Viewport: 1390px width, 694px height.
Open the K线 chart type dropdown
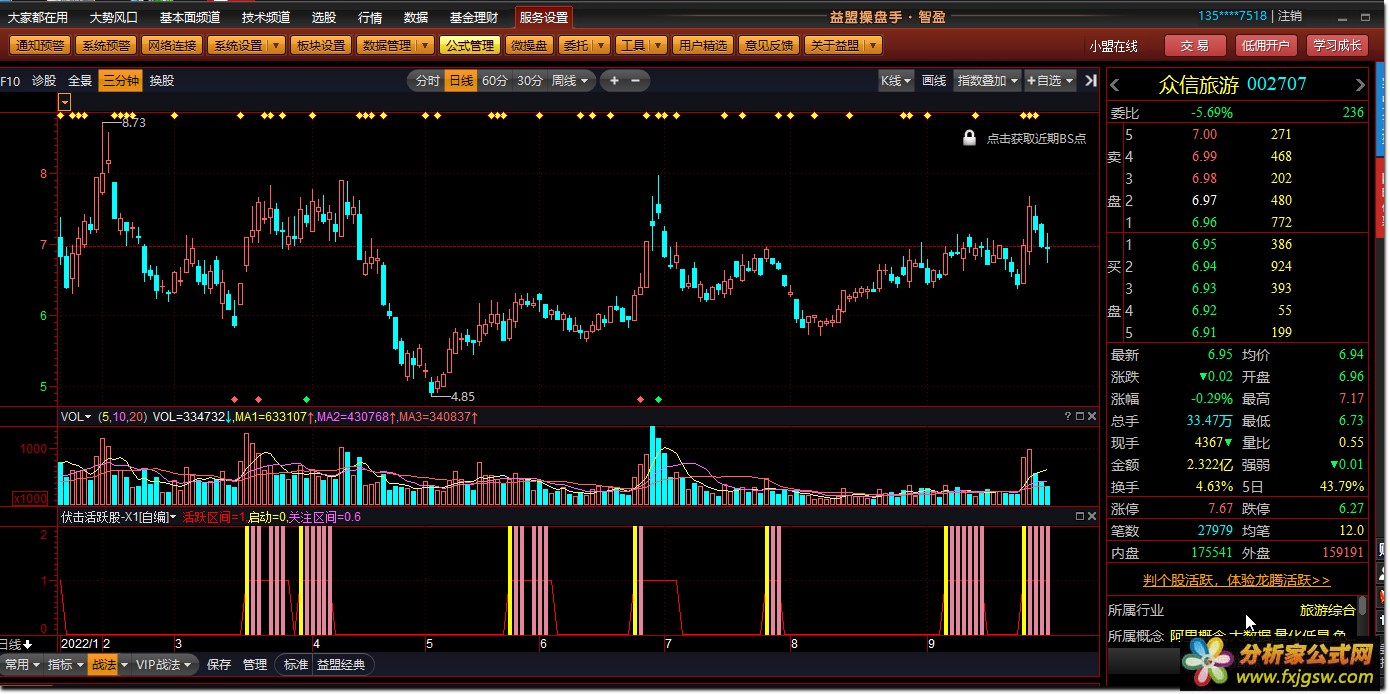tap(896, 81)
